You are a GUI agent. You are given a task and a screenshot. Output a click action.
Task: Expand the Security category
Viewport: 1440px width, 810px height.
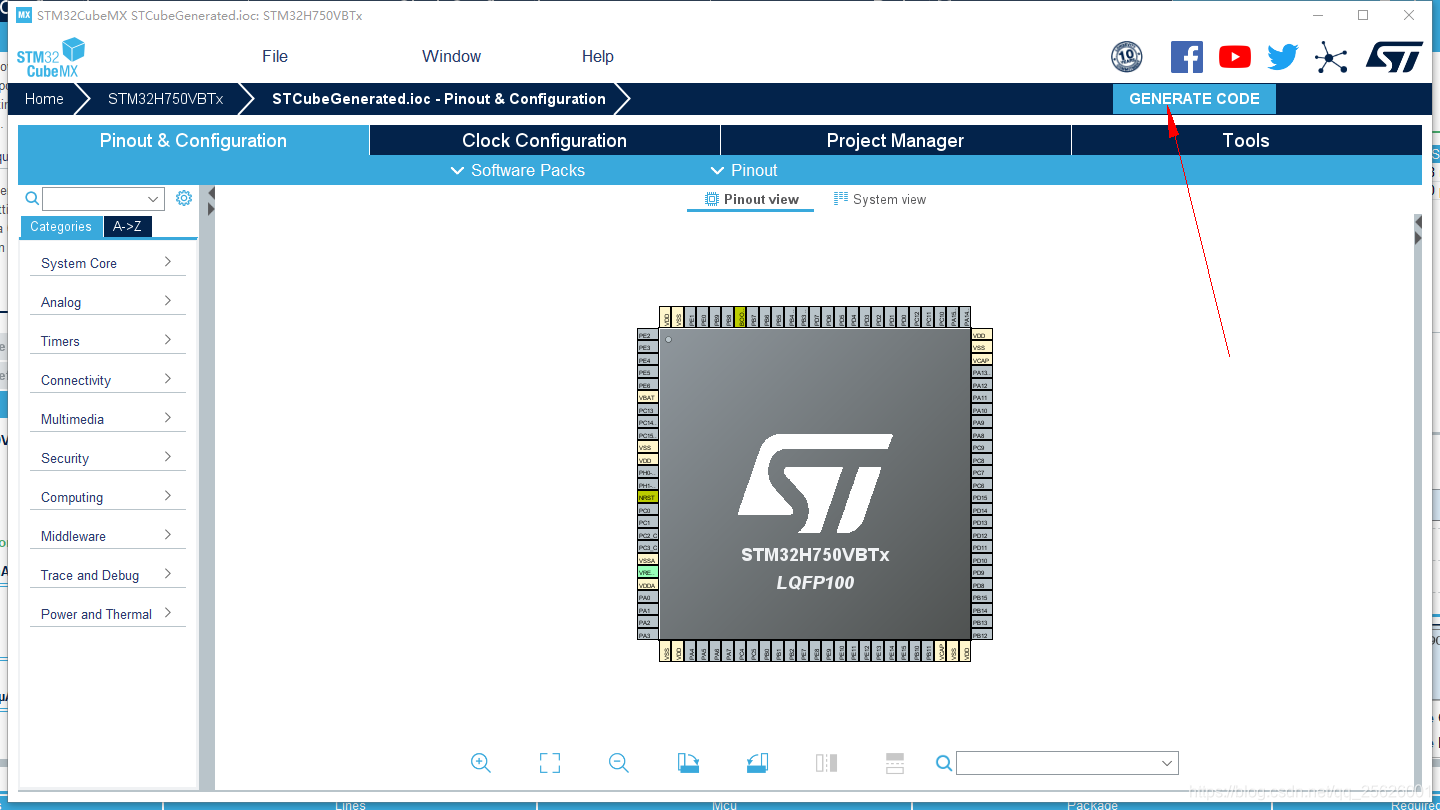(108, 458)
